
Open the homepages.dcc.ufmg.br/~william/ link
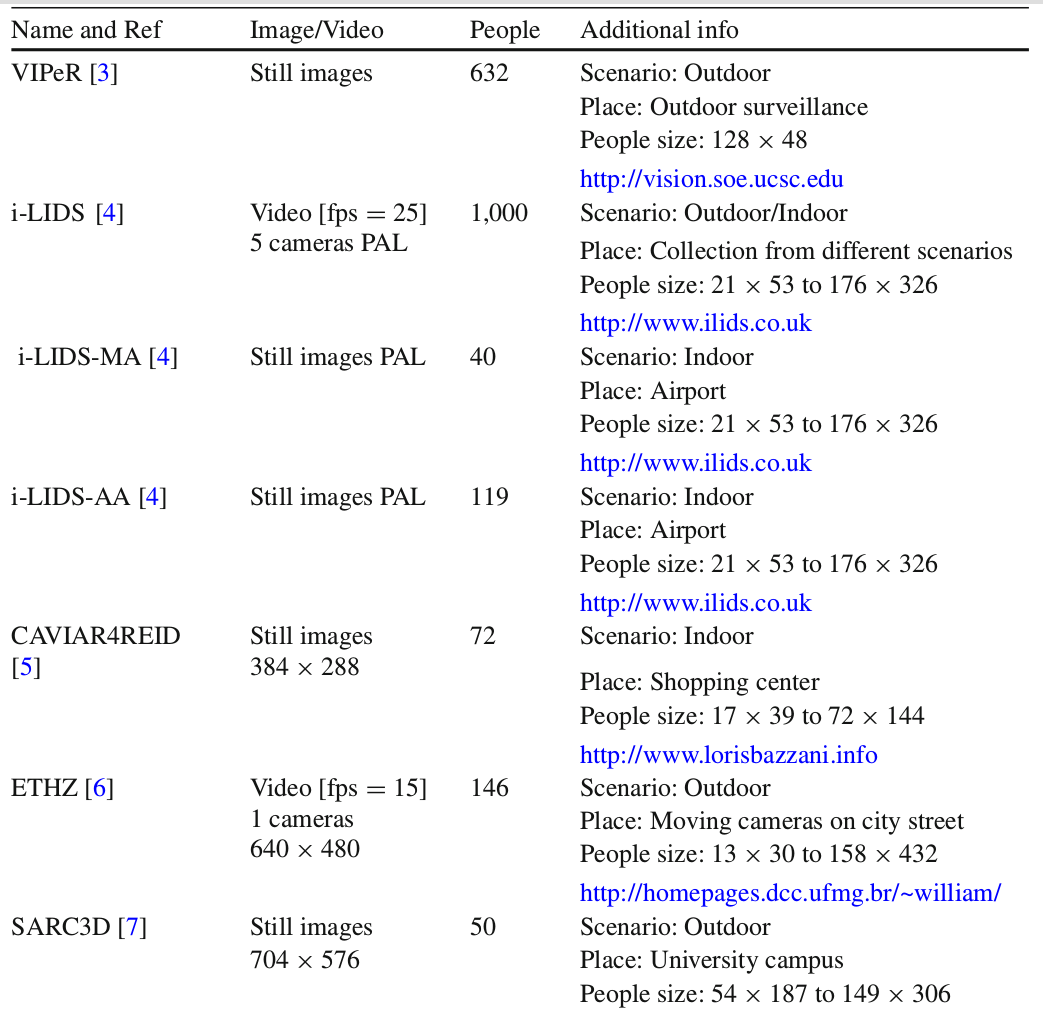coord(790,893)
